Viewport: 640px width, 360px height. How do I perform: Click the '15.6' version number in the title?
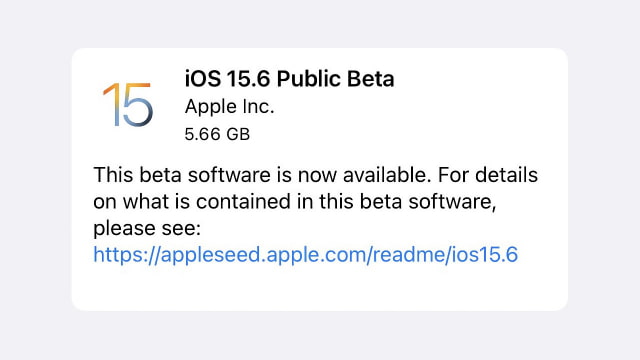click(x=249, y=79)
